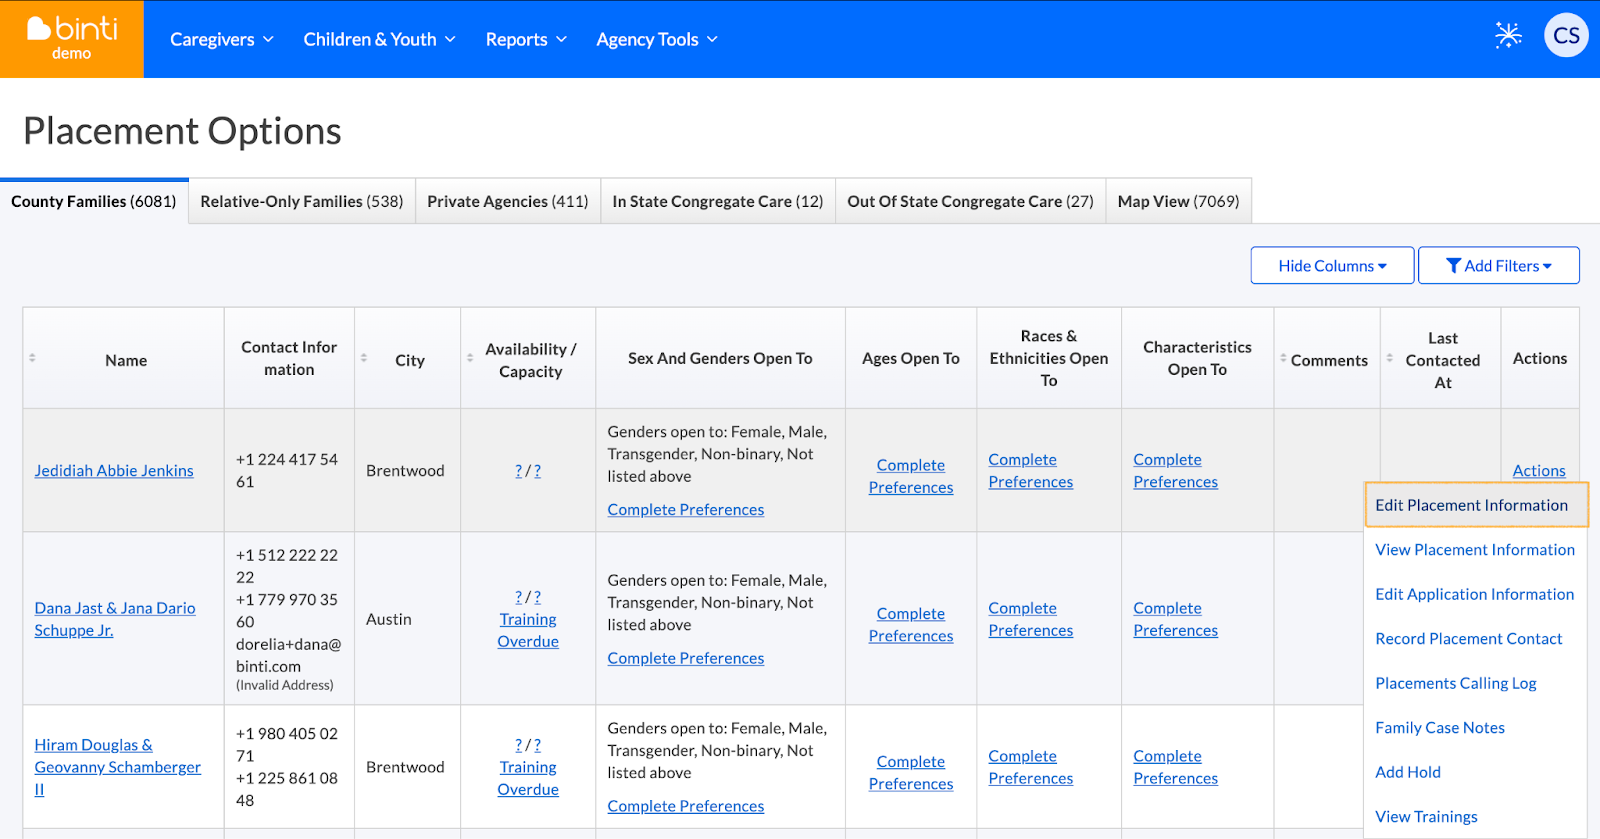The width and height of the screenshot is (1600, 839).
Task: Open the CS user avatar menu
Action: coord(1566,36)
